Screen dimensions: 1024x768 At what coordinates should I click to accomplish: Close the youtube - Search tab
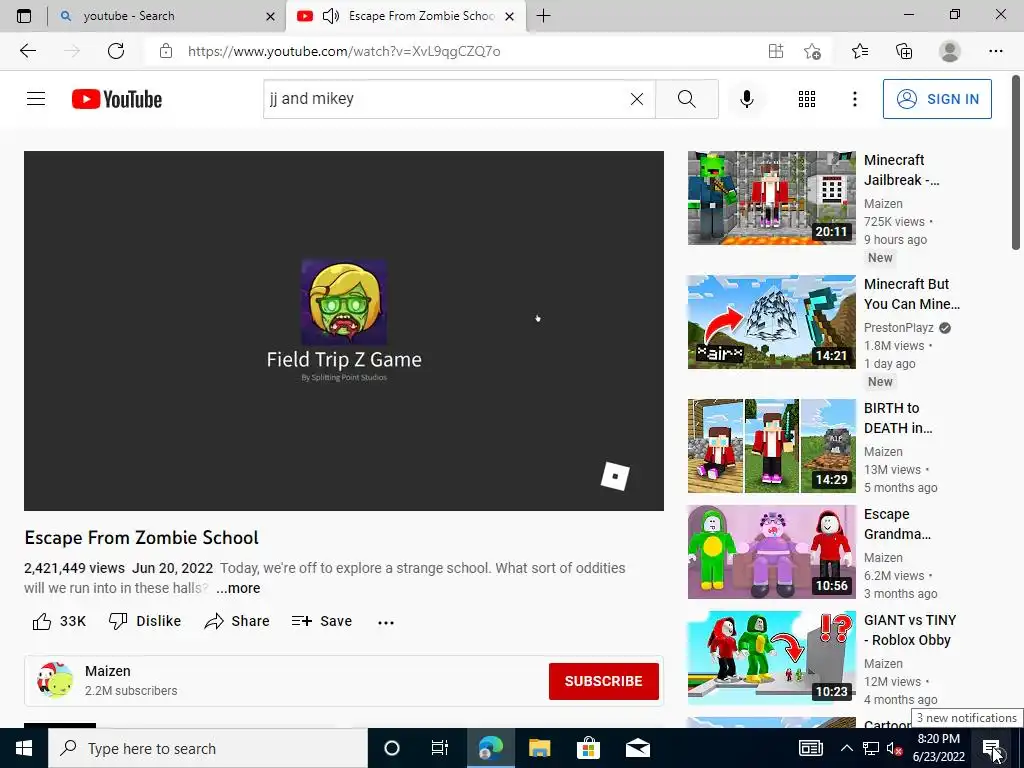click(x=270, y=16)
